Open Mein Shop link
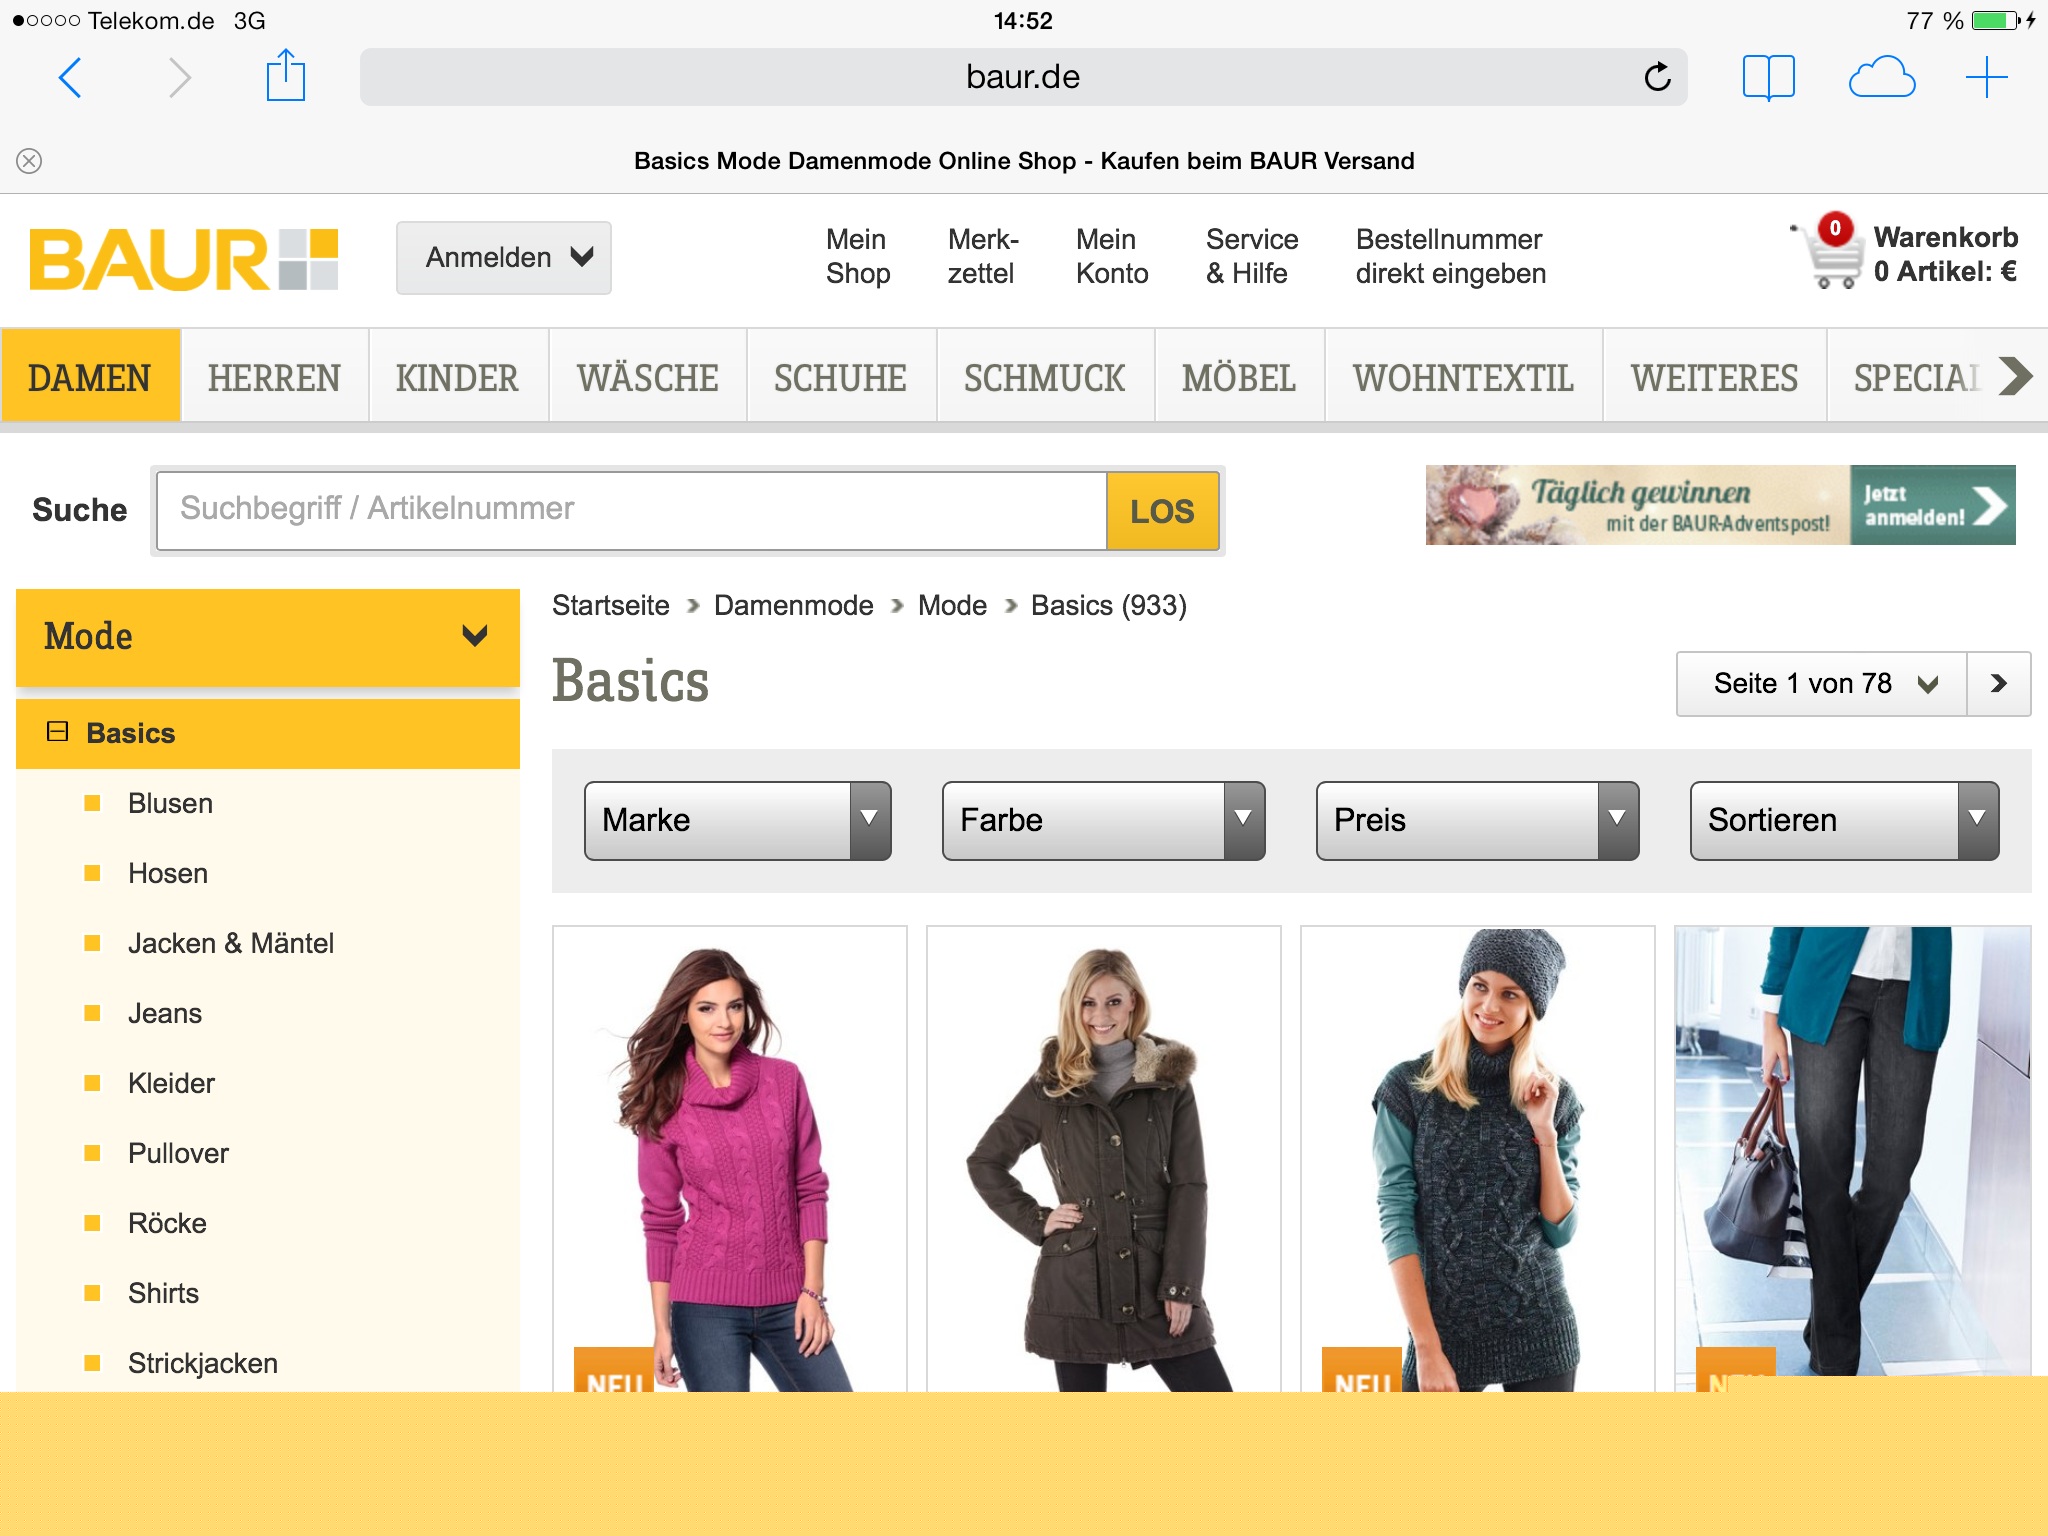 [857, 256]
